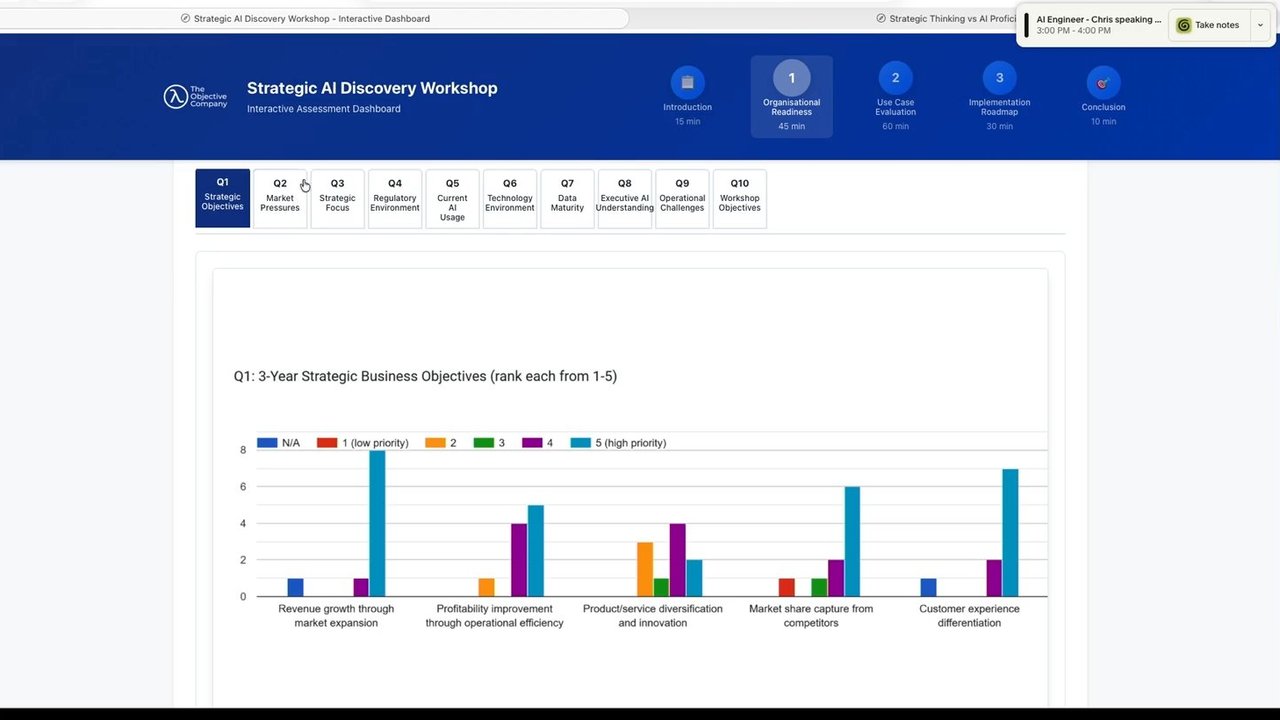
Task: Click the orange 2 legend swatch
Action: coord(435,442)
